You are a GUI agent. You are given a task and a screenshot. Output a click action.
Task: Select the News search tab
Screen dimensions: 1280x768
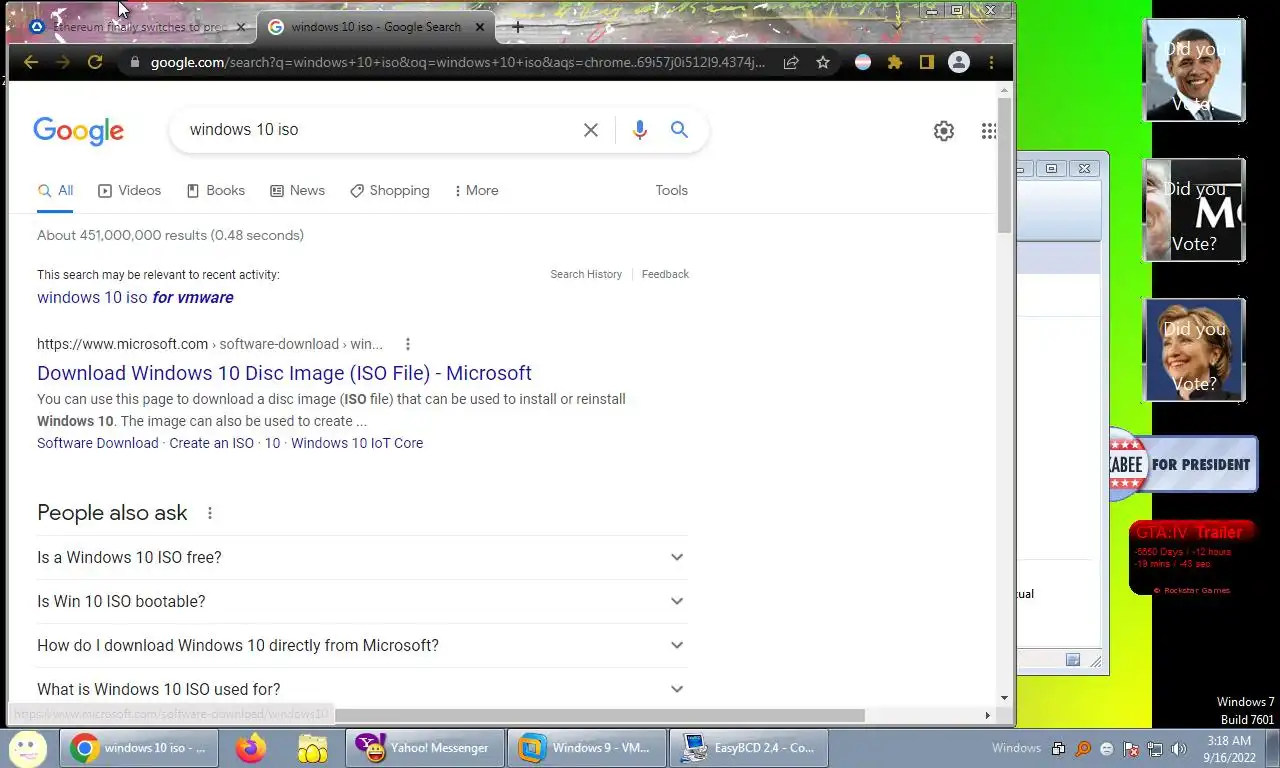297,190
